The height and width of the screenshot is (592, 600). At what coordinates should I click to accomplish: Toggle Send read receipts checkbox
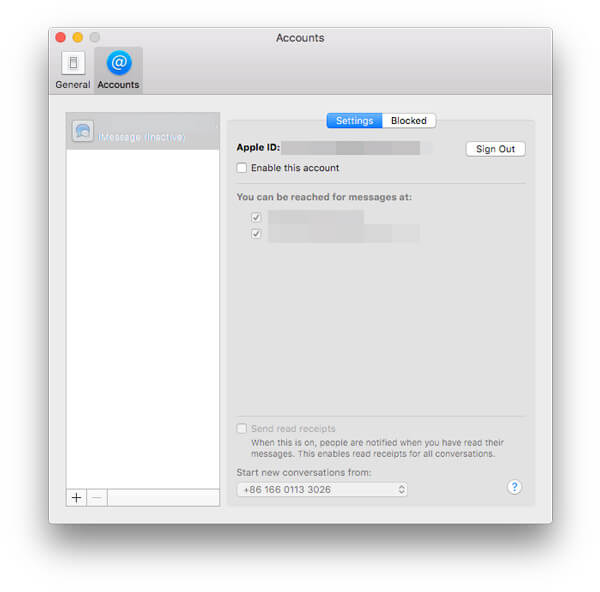click(x=242, y=429)
